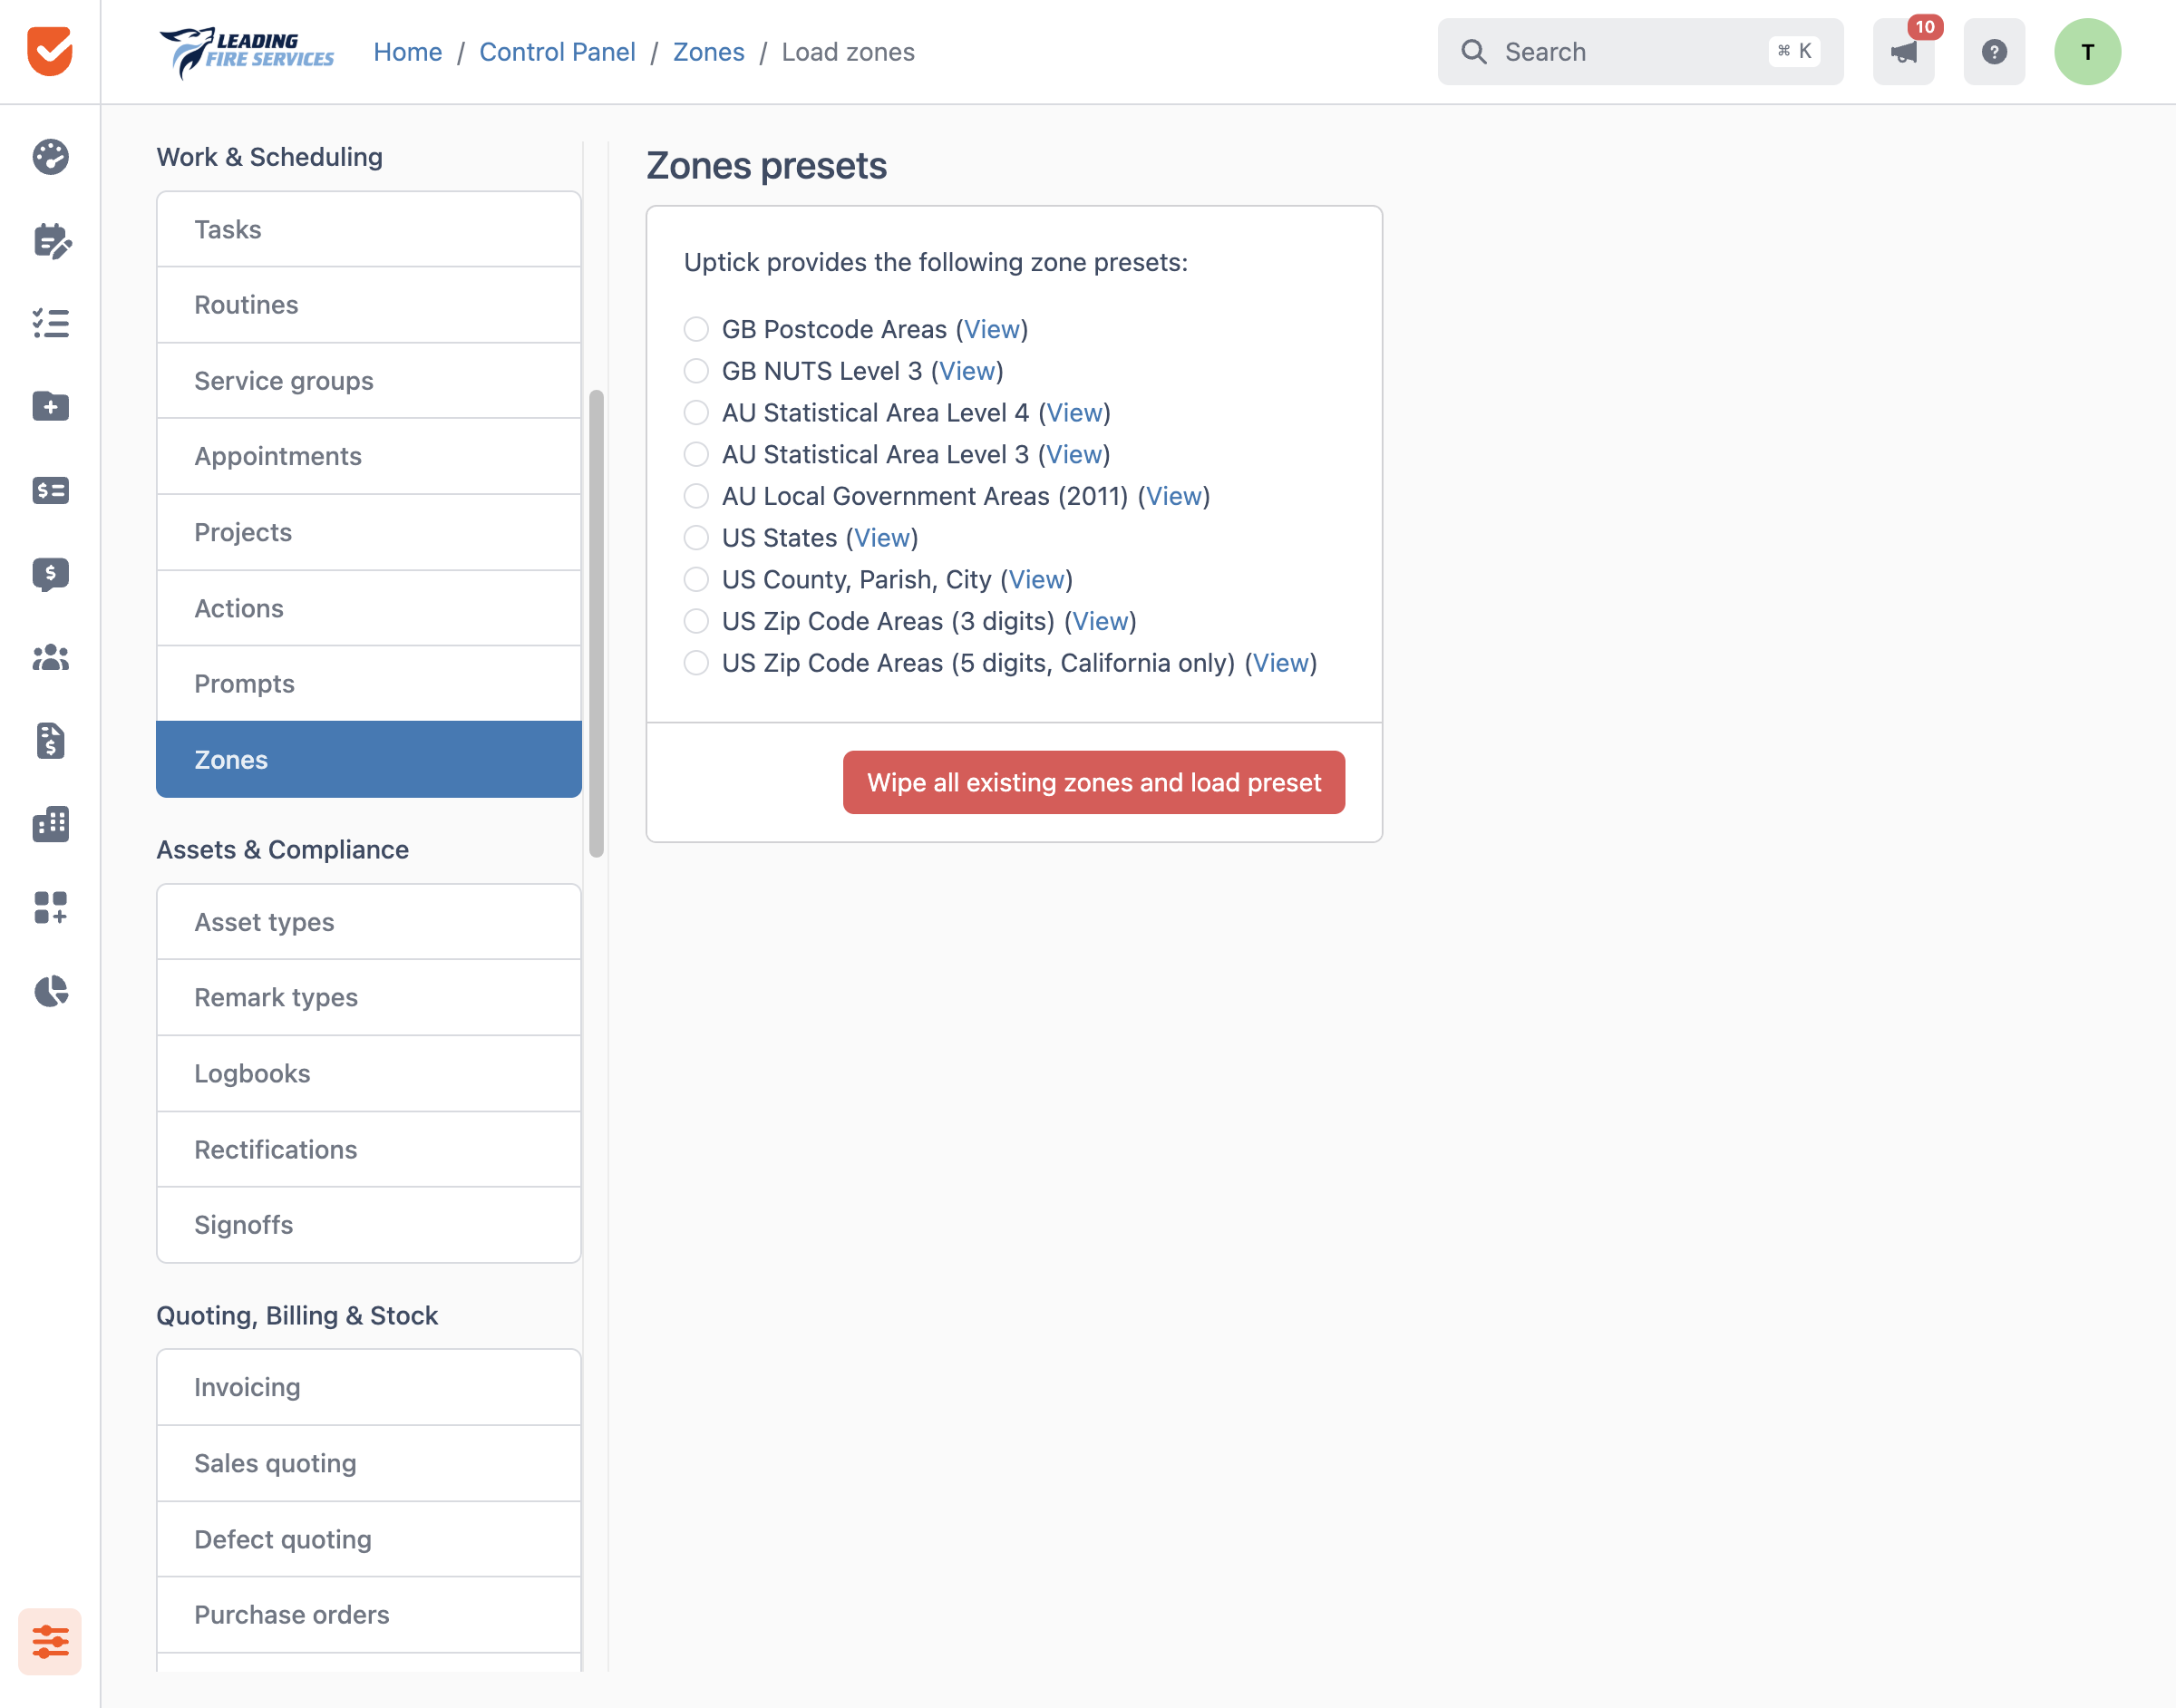Open the Uptick logo home icon

coord(50,51)
